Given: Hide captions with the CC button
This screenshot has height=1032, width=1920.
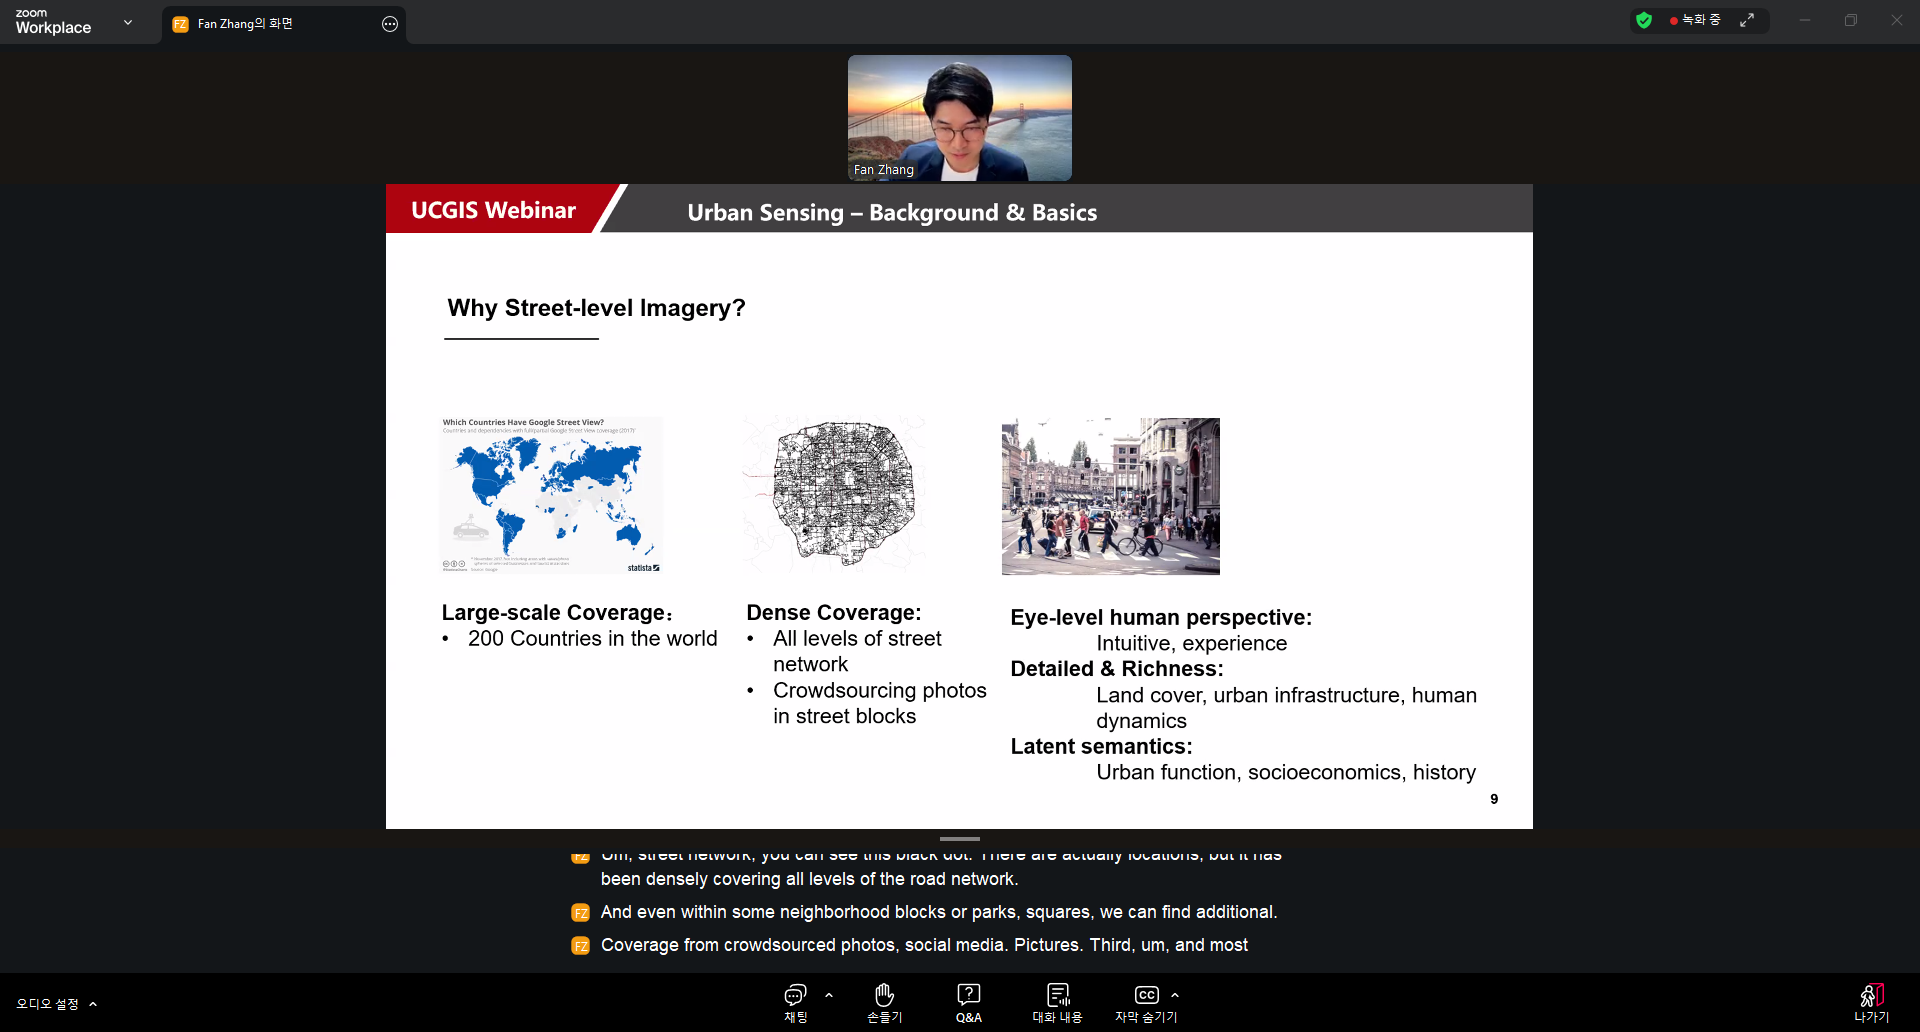Looking at the screenshot, I should coord(1146,1003).
